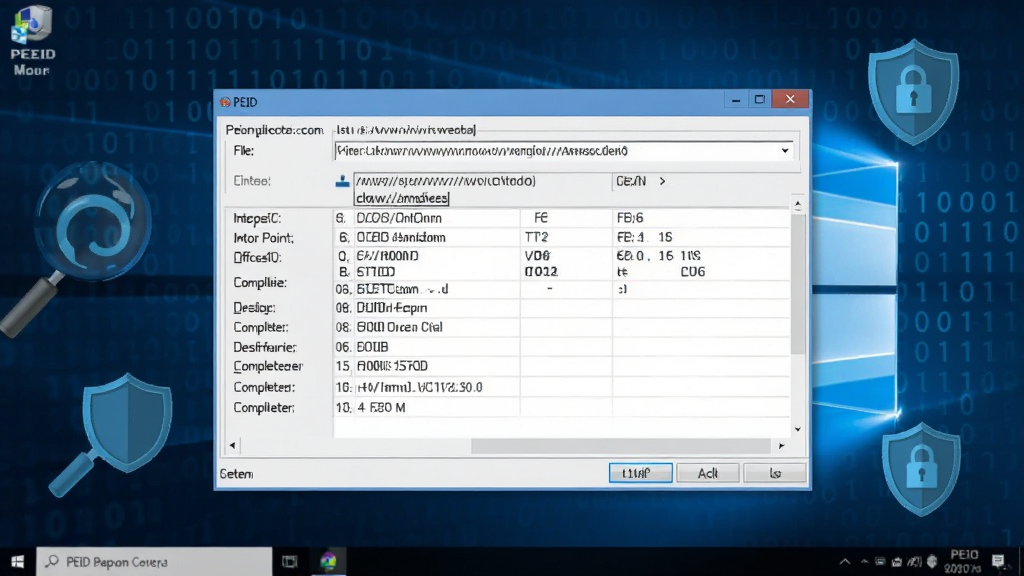Viewport: 1024px width, 576px height.
Task: Select the 'TT2' cell in Intor Point row
Action: (x=536, y=237)
